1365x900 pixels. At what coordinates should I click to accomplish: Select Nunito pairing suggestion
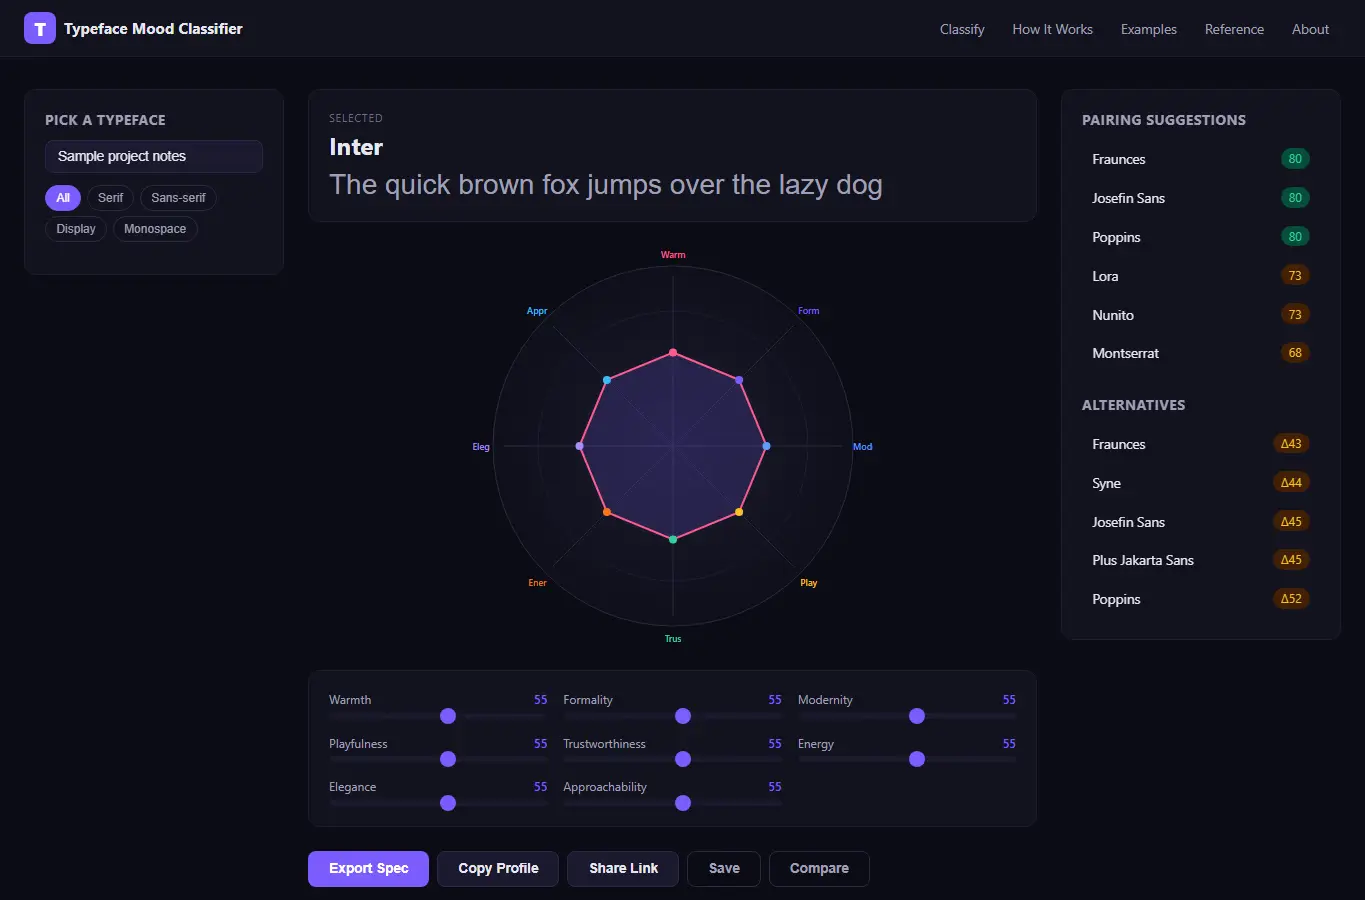(1200, 315)
